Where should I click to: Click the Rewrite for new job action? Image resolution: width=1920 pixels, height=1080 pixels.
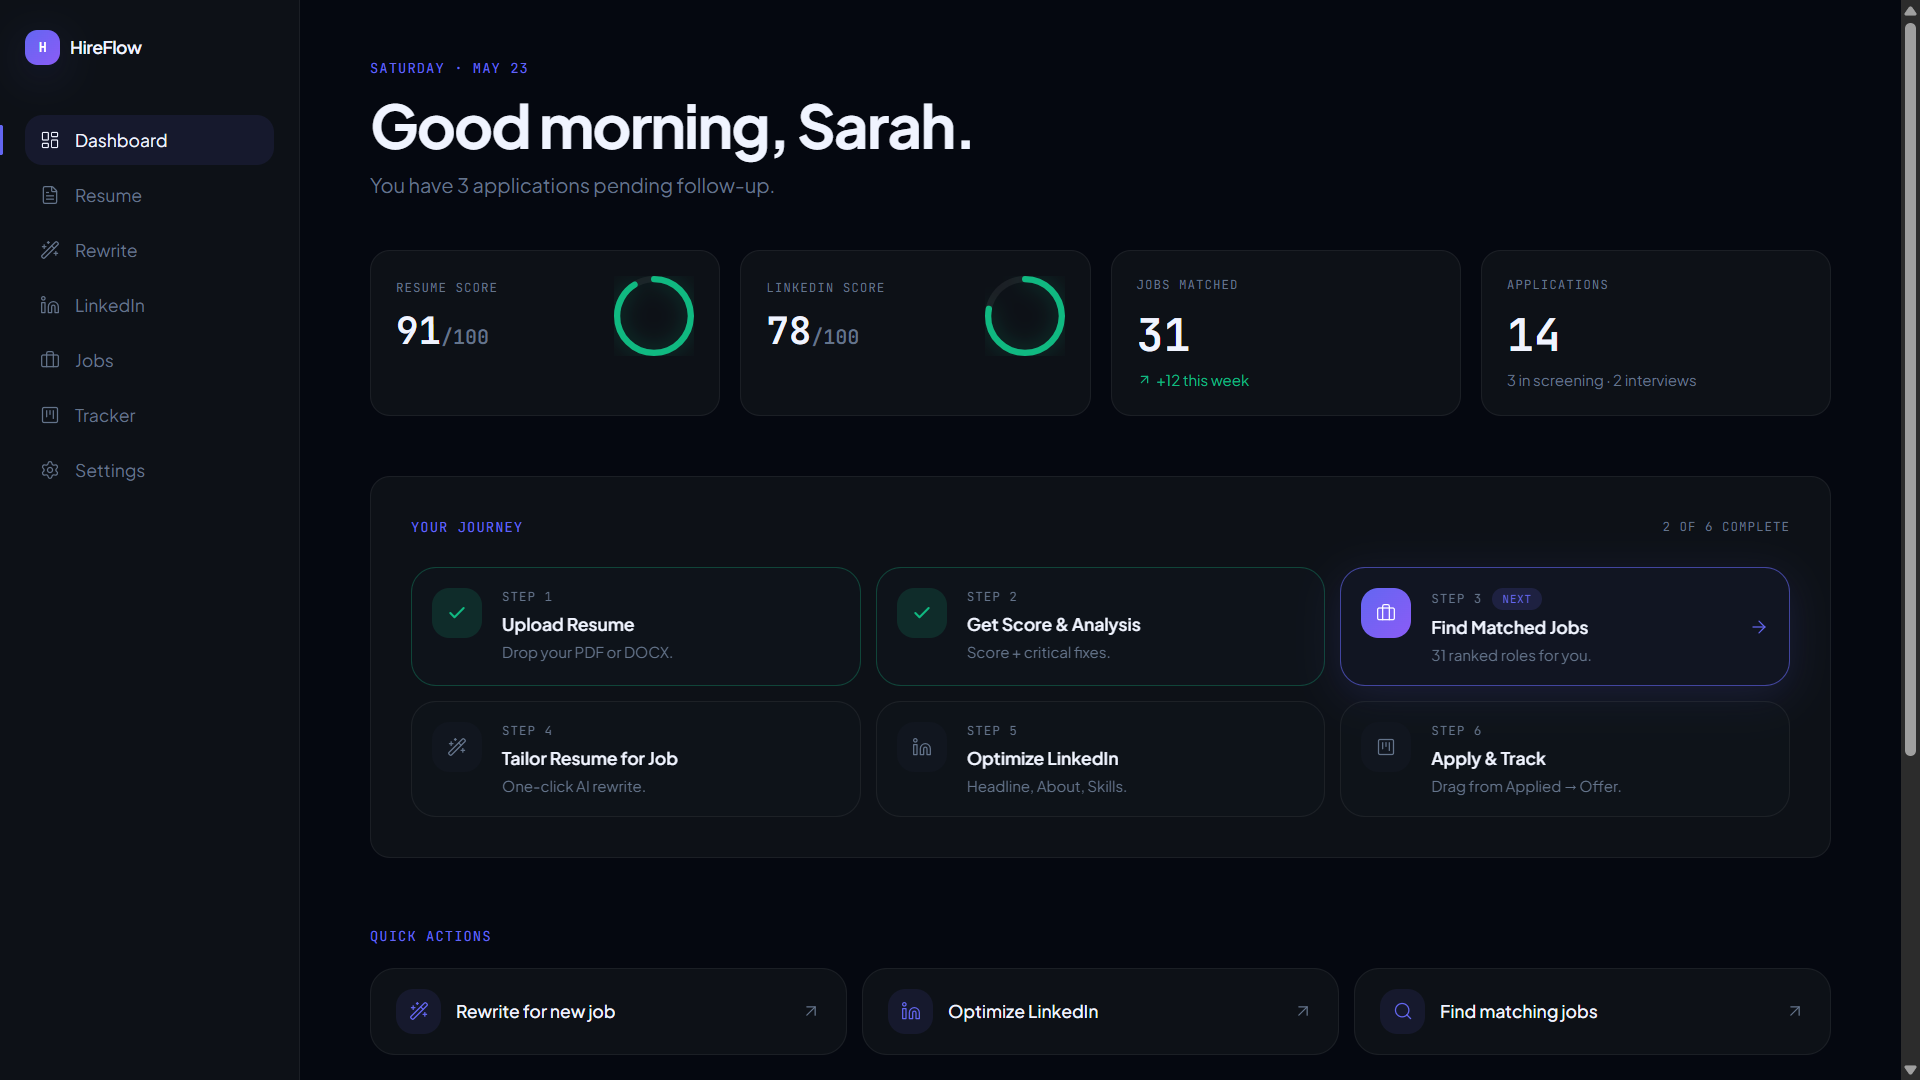point(608,1011)
